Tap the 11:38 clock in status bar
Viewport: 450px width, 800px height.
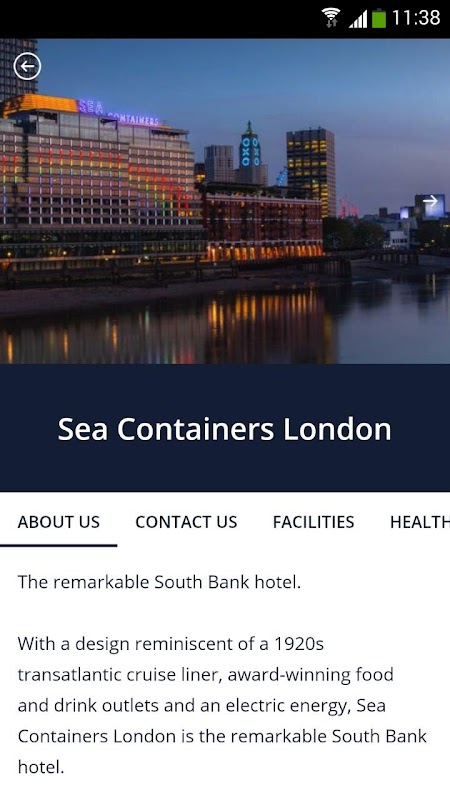coord(416,18)
